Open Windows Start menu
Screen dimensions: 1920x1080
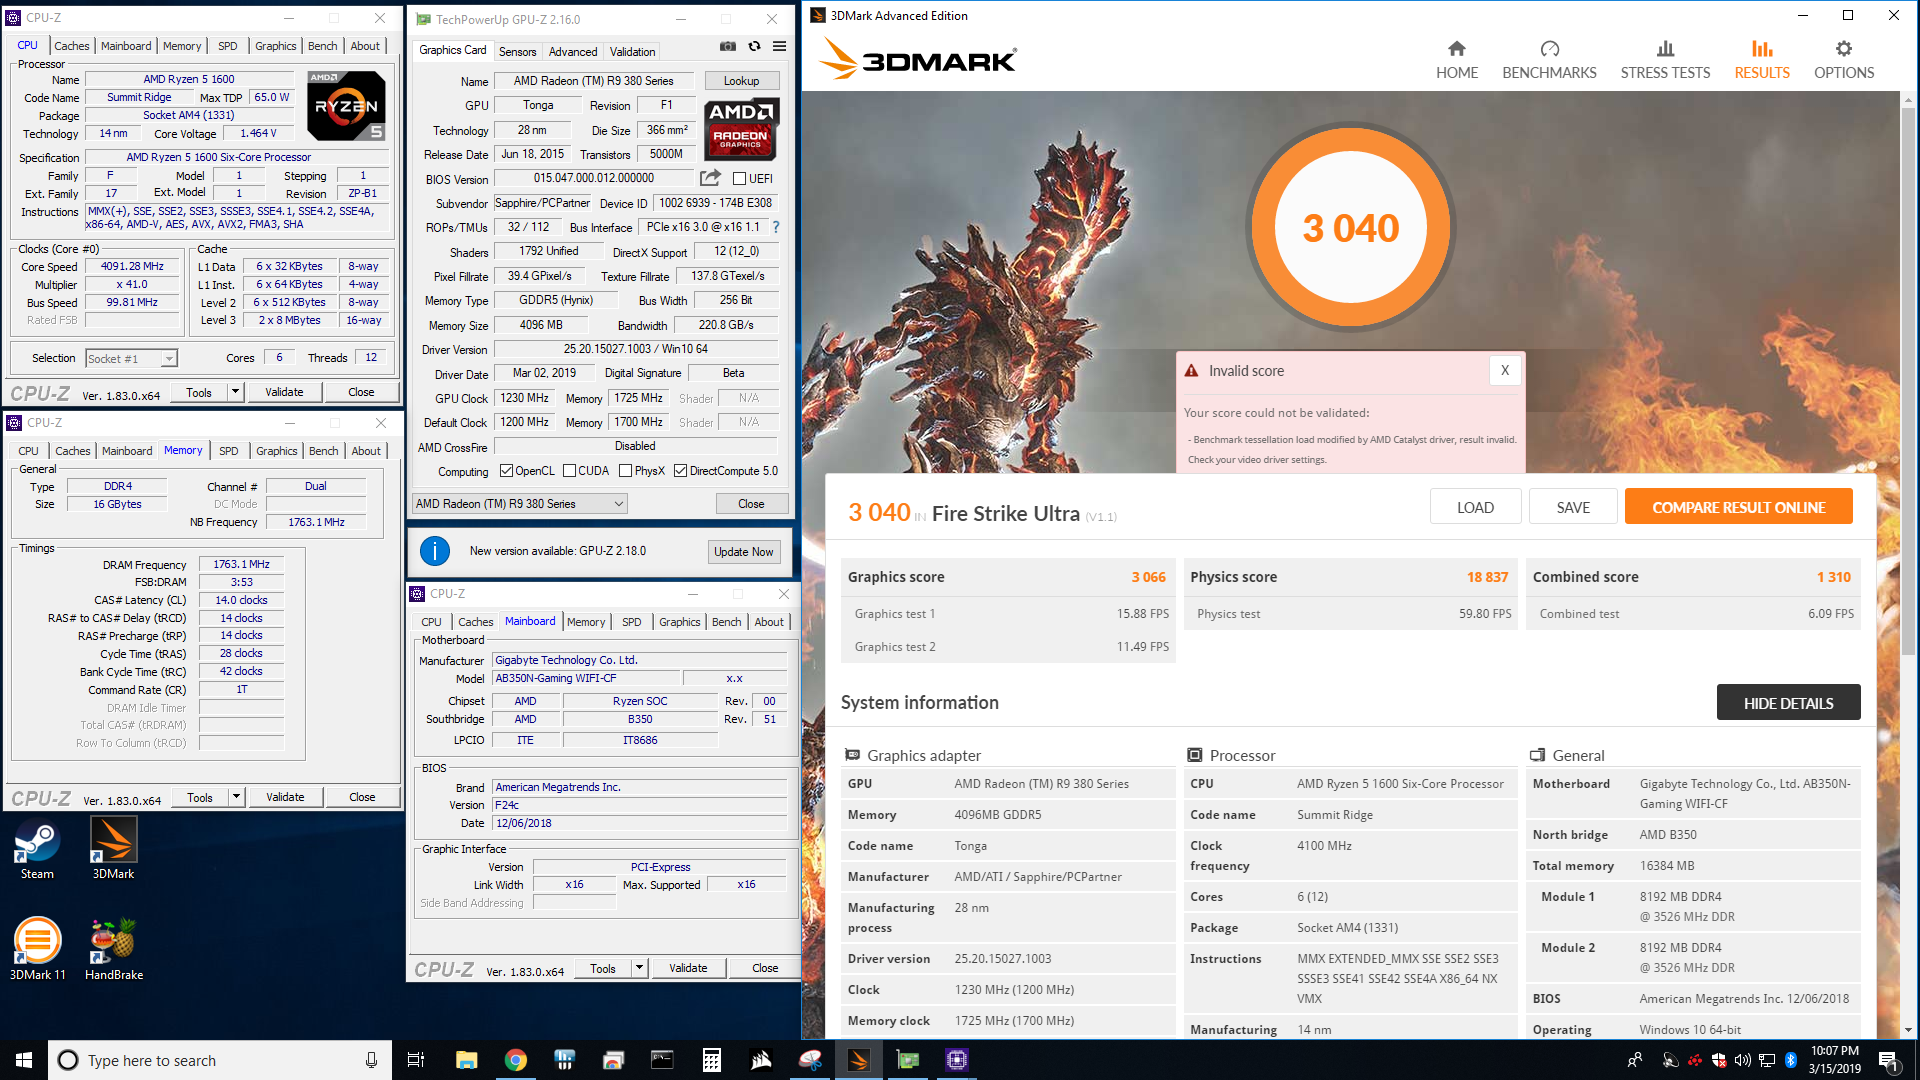tap(24, 1060)
